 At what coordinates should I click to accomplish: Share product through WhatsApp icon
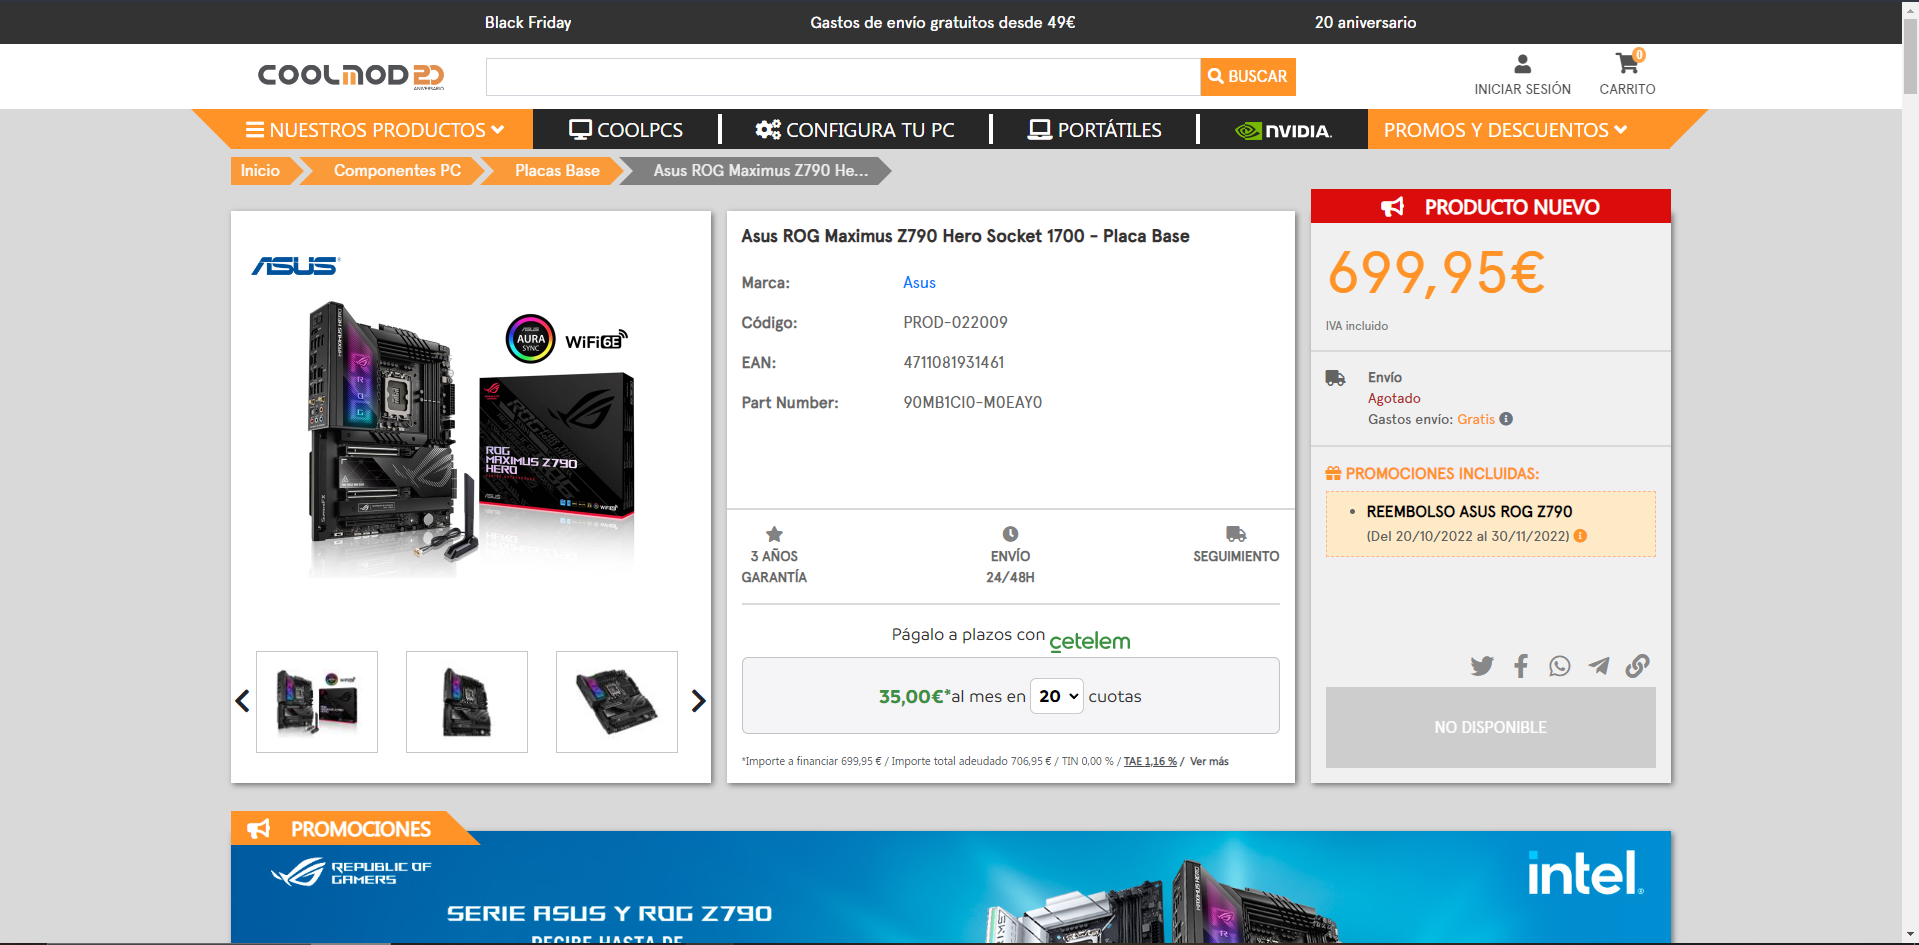[x=1559, y=666]
